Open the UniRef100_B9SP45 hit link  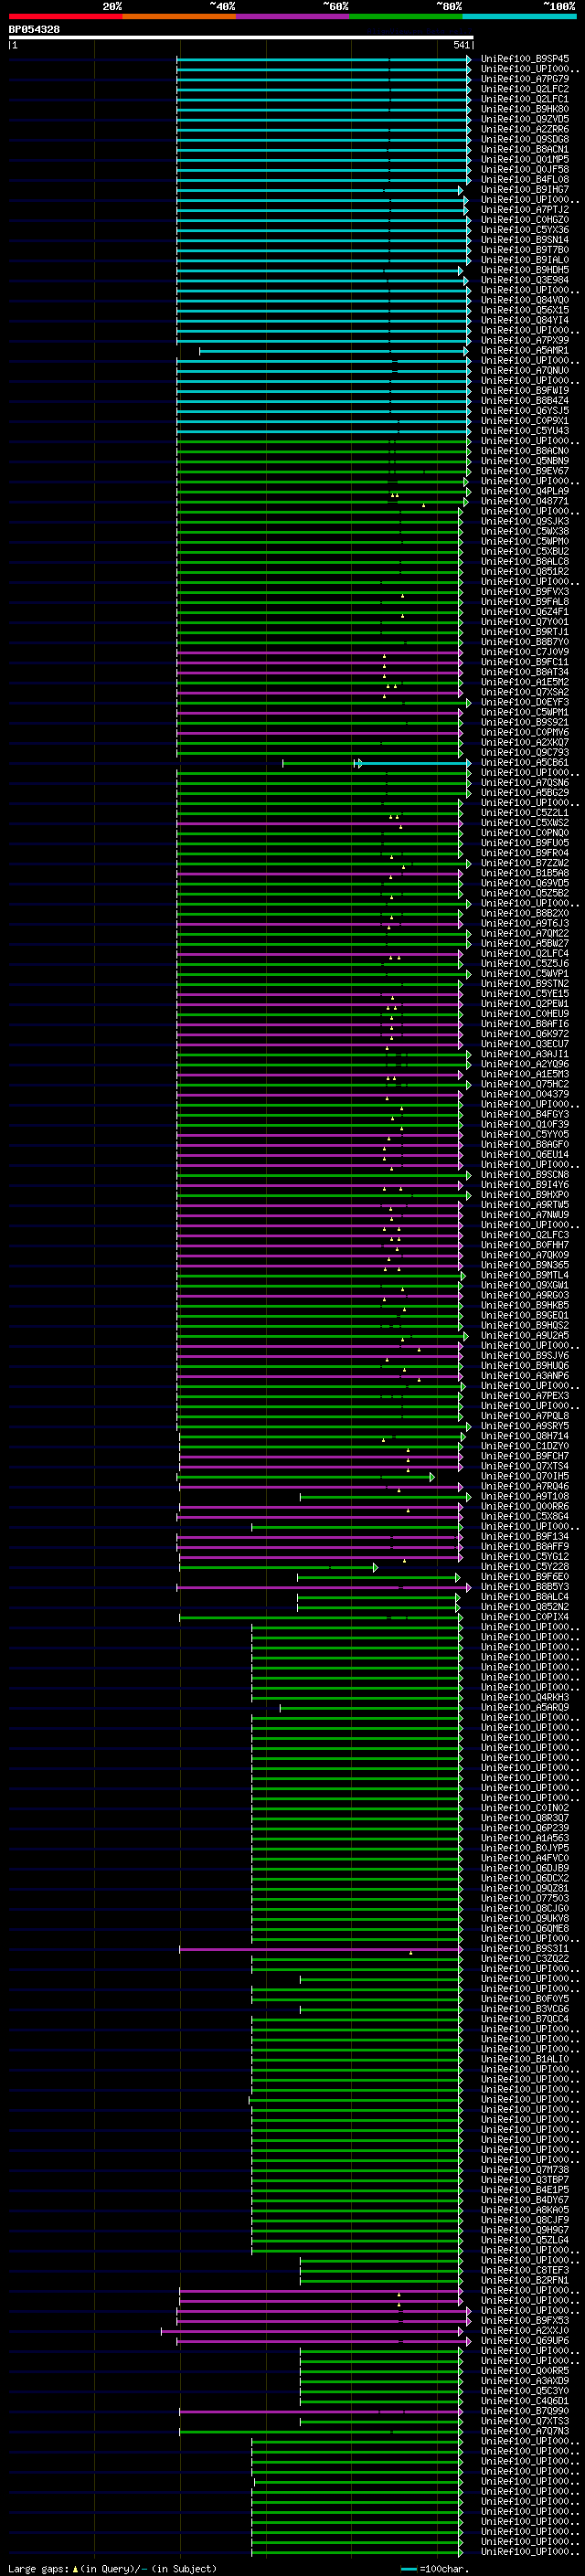pos(525,59)
